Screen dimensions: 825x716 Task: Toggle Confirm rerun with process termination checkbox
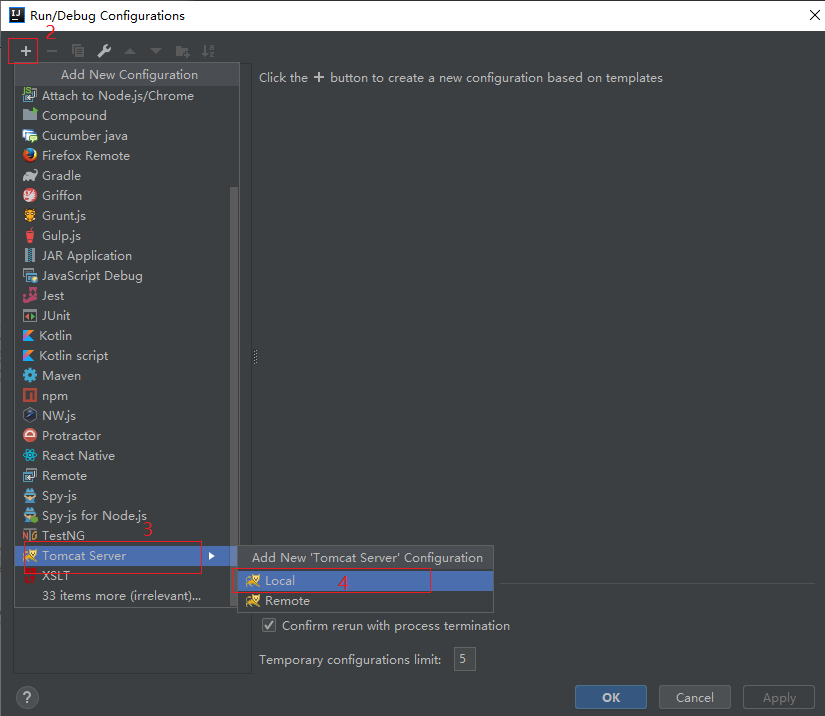268,626
